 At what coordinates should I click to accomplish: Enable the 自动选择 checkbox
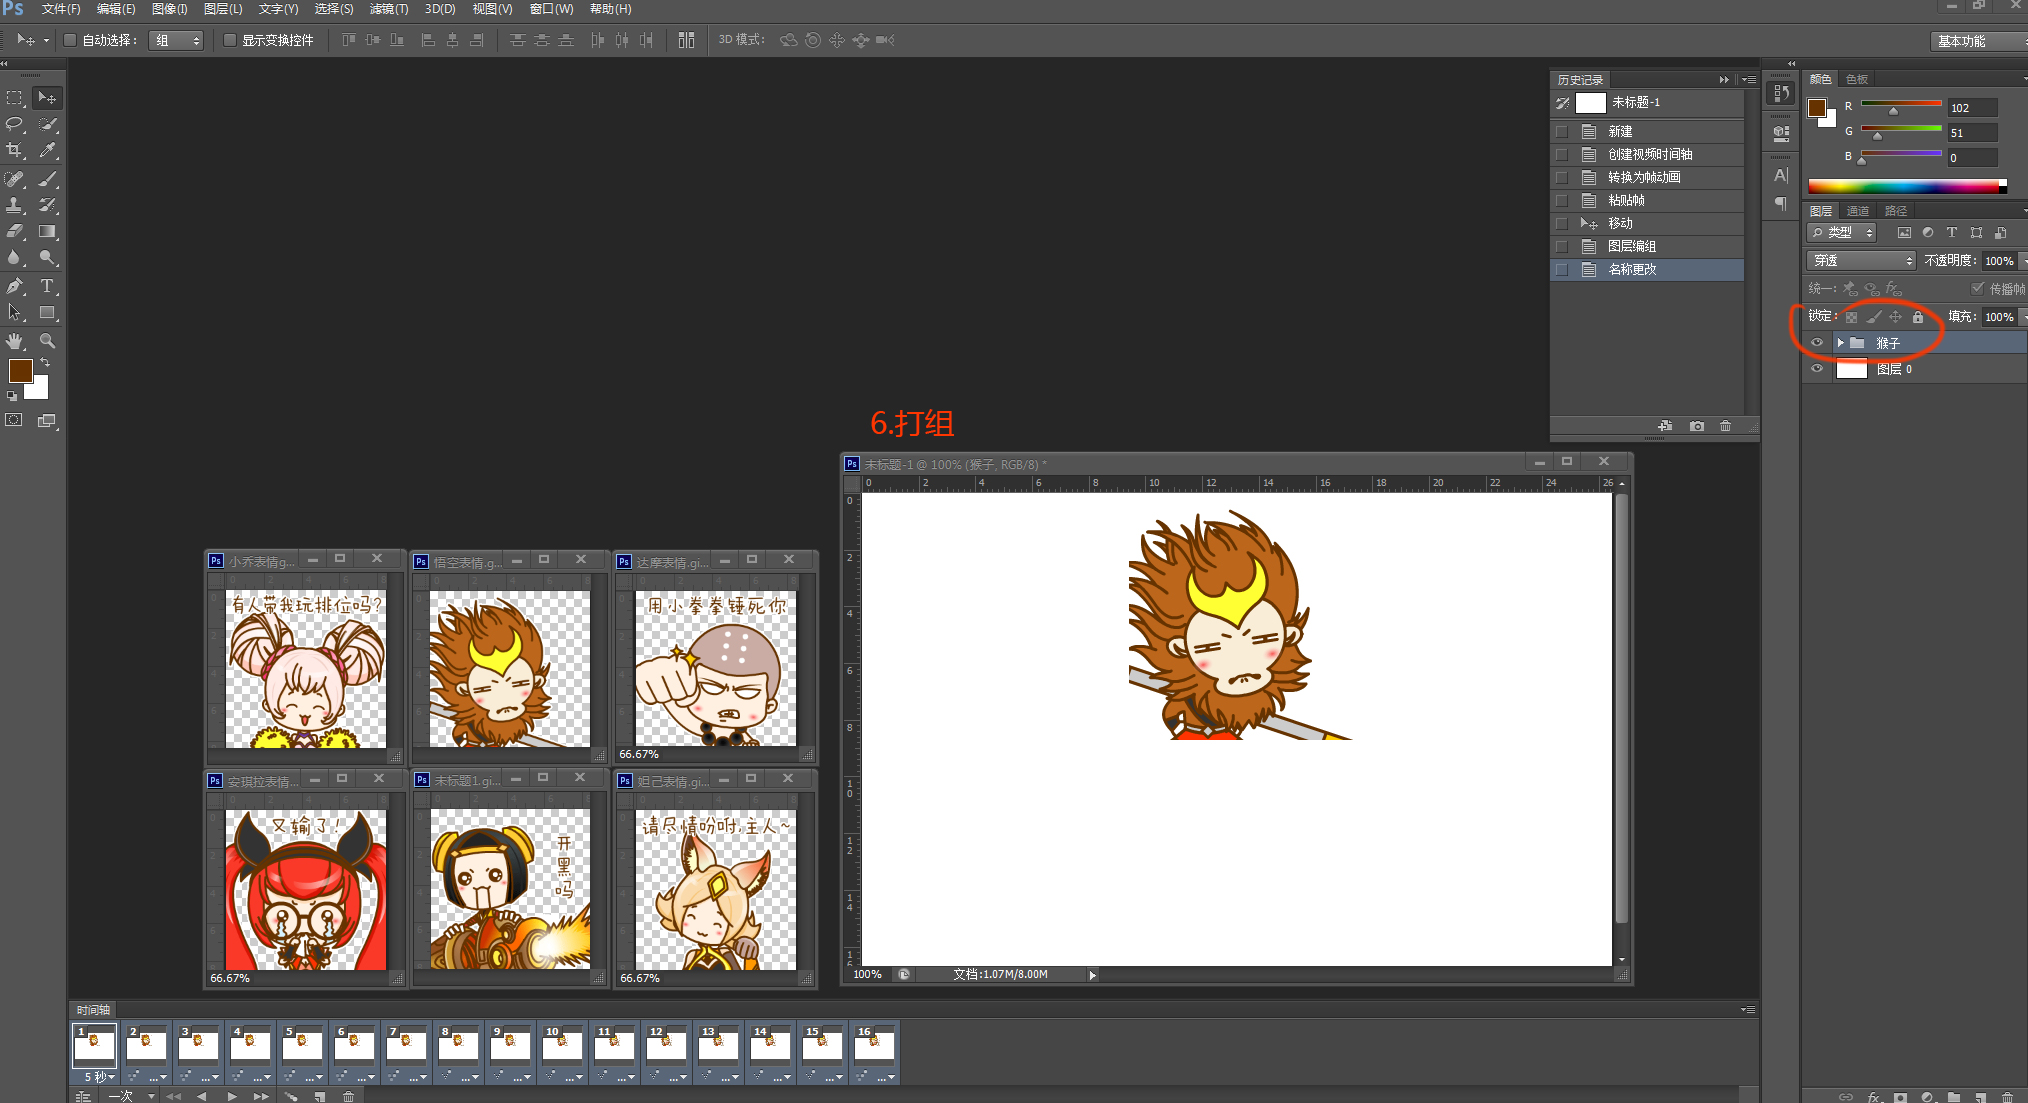[x=70, y=40]
